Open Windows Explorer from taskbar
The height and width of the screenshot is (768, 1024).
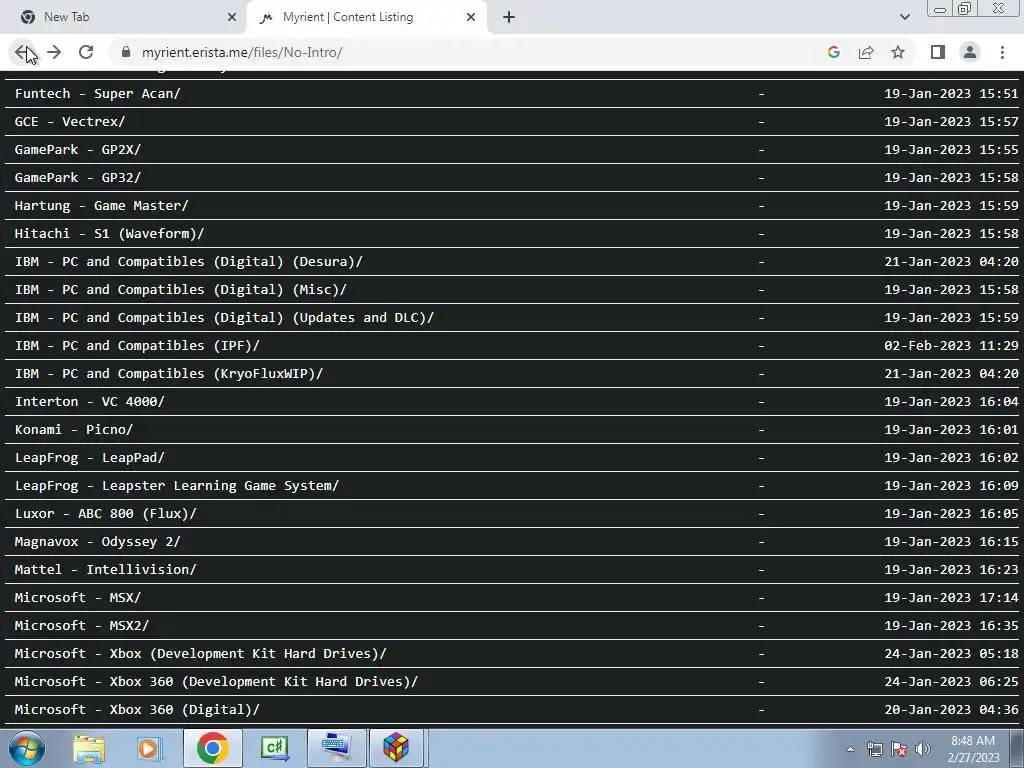(89, 748)
